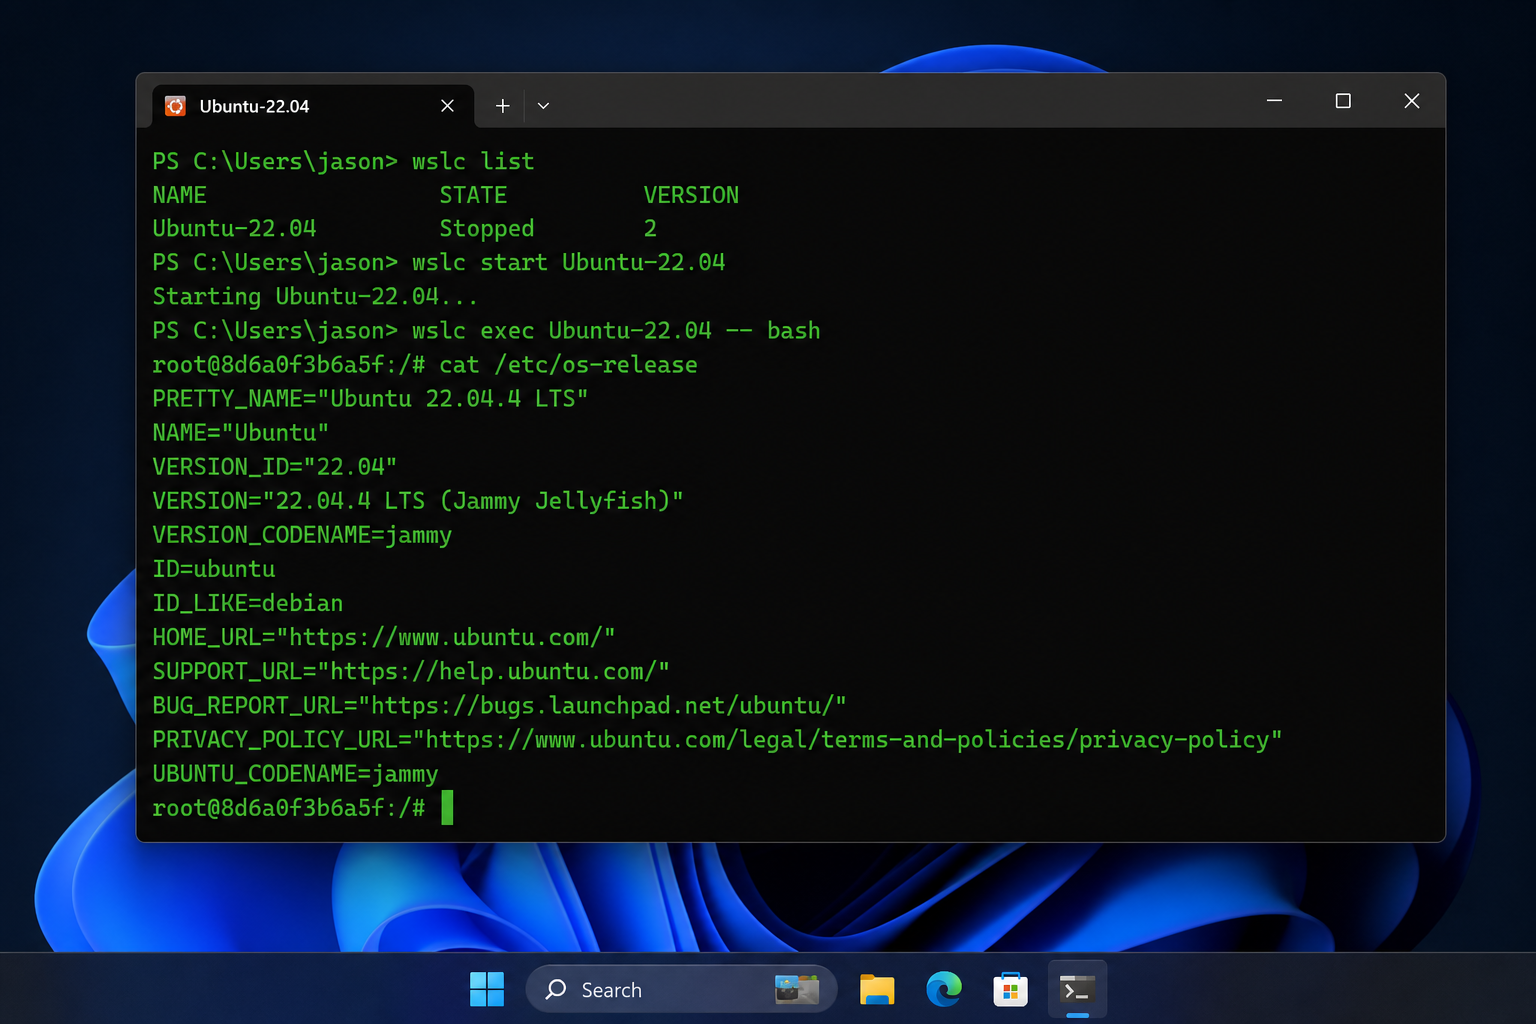Click the terminal cursor at last prompt
The image size is (1536, 1024).
(447, 808)
